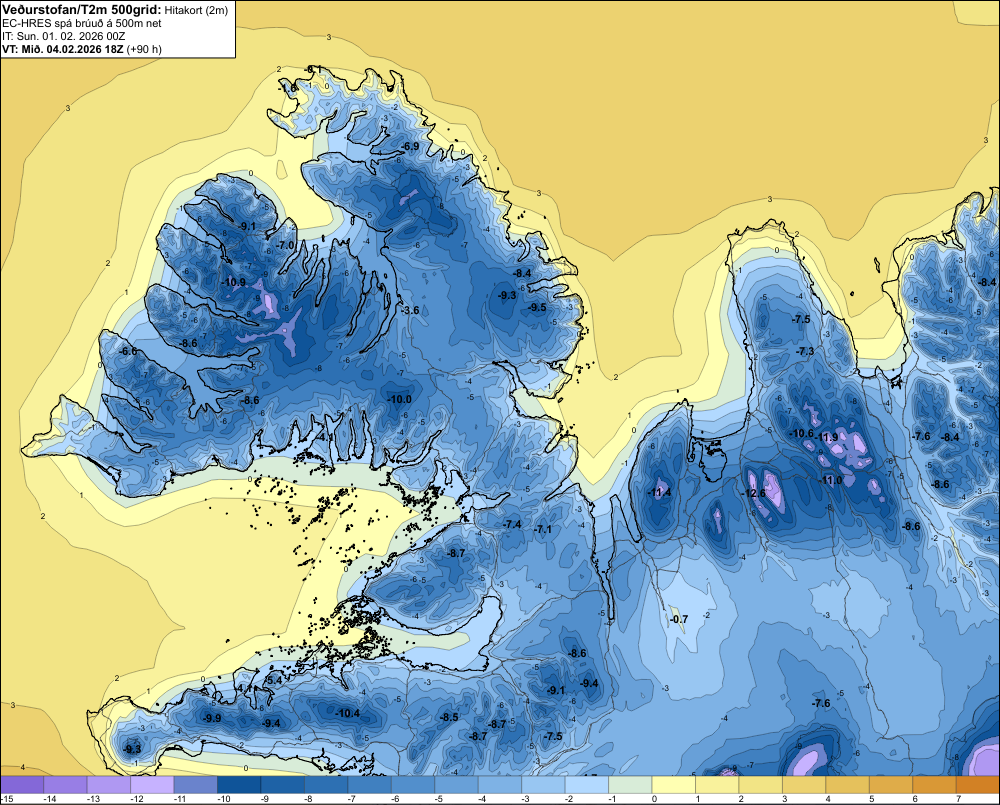Click the legend swatch between 6 and 7
The image size is (1000, 805).
(x=934, y=784)
